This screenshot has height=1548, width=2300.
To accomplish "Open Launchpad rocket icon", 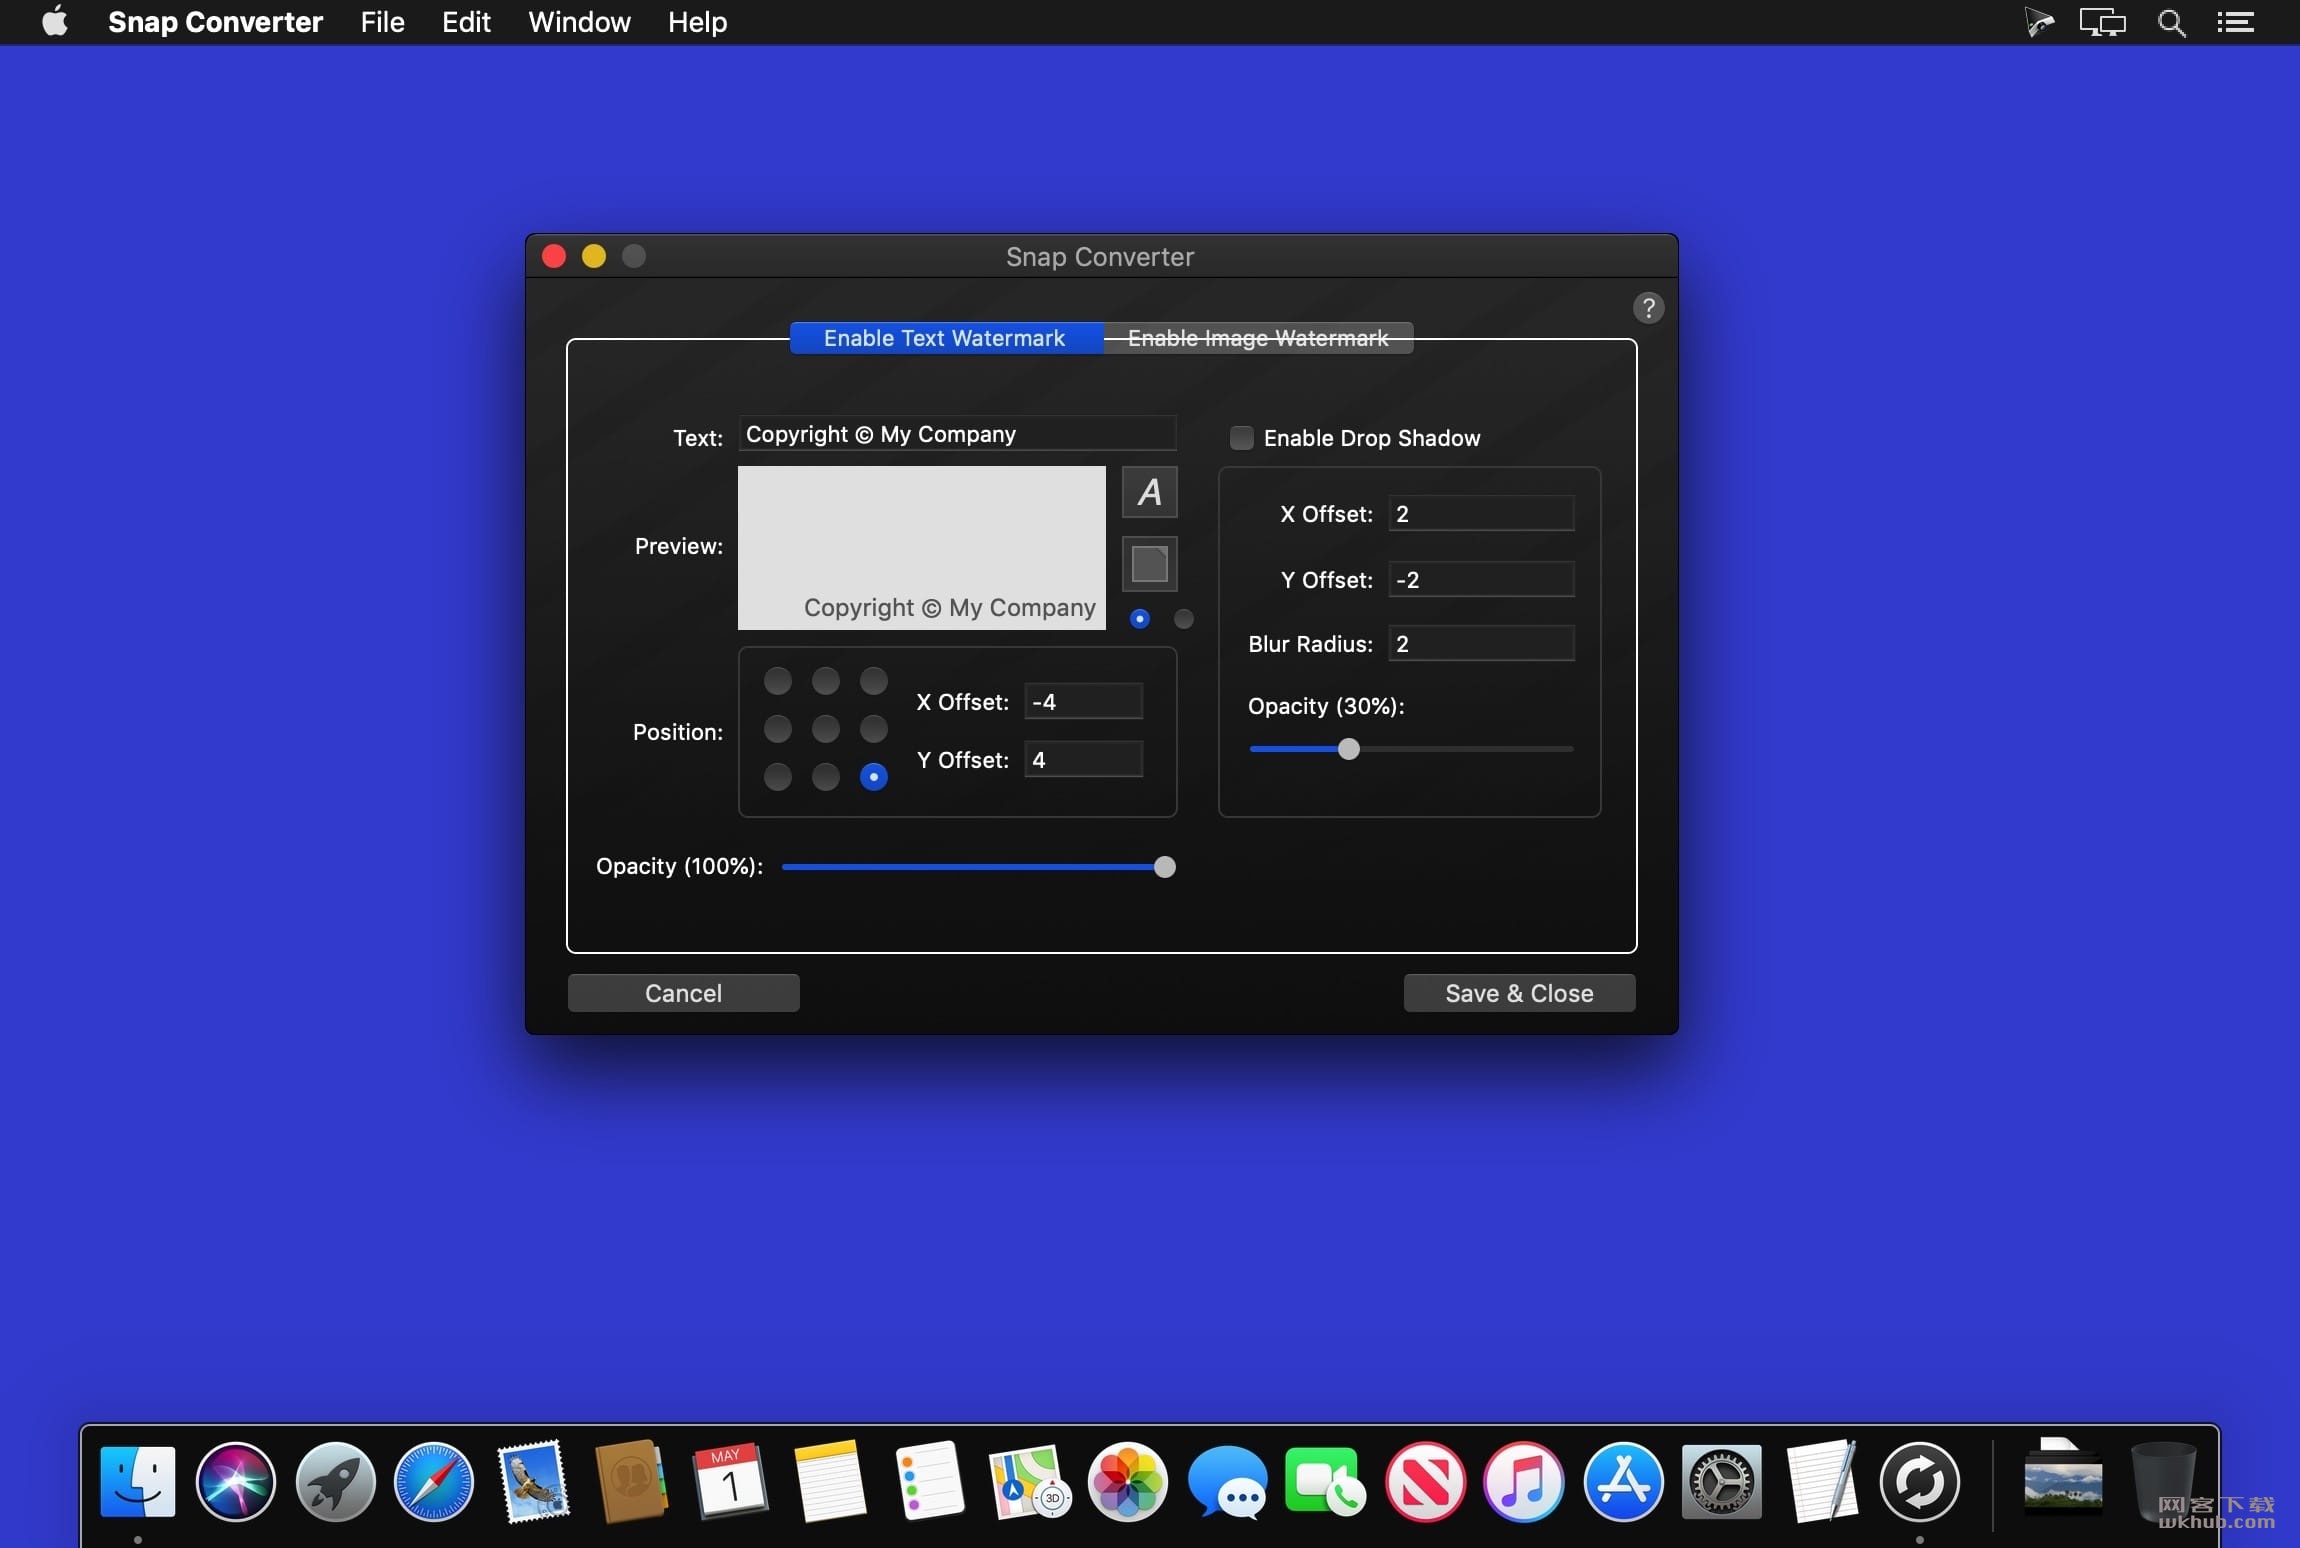I will click(x=335, y=1481).
